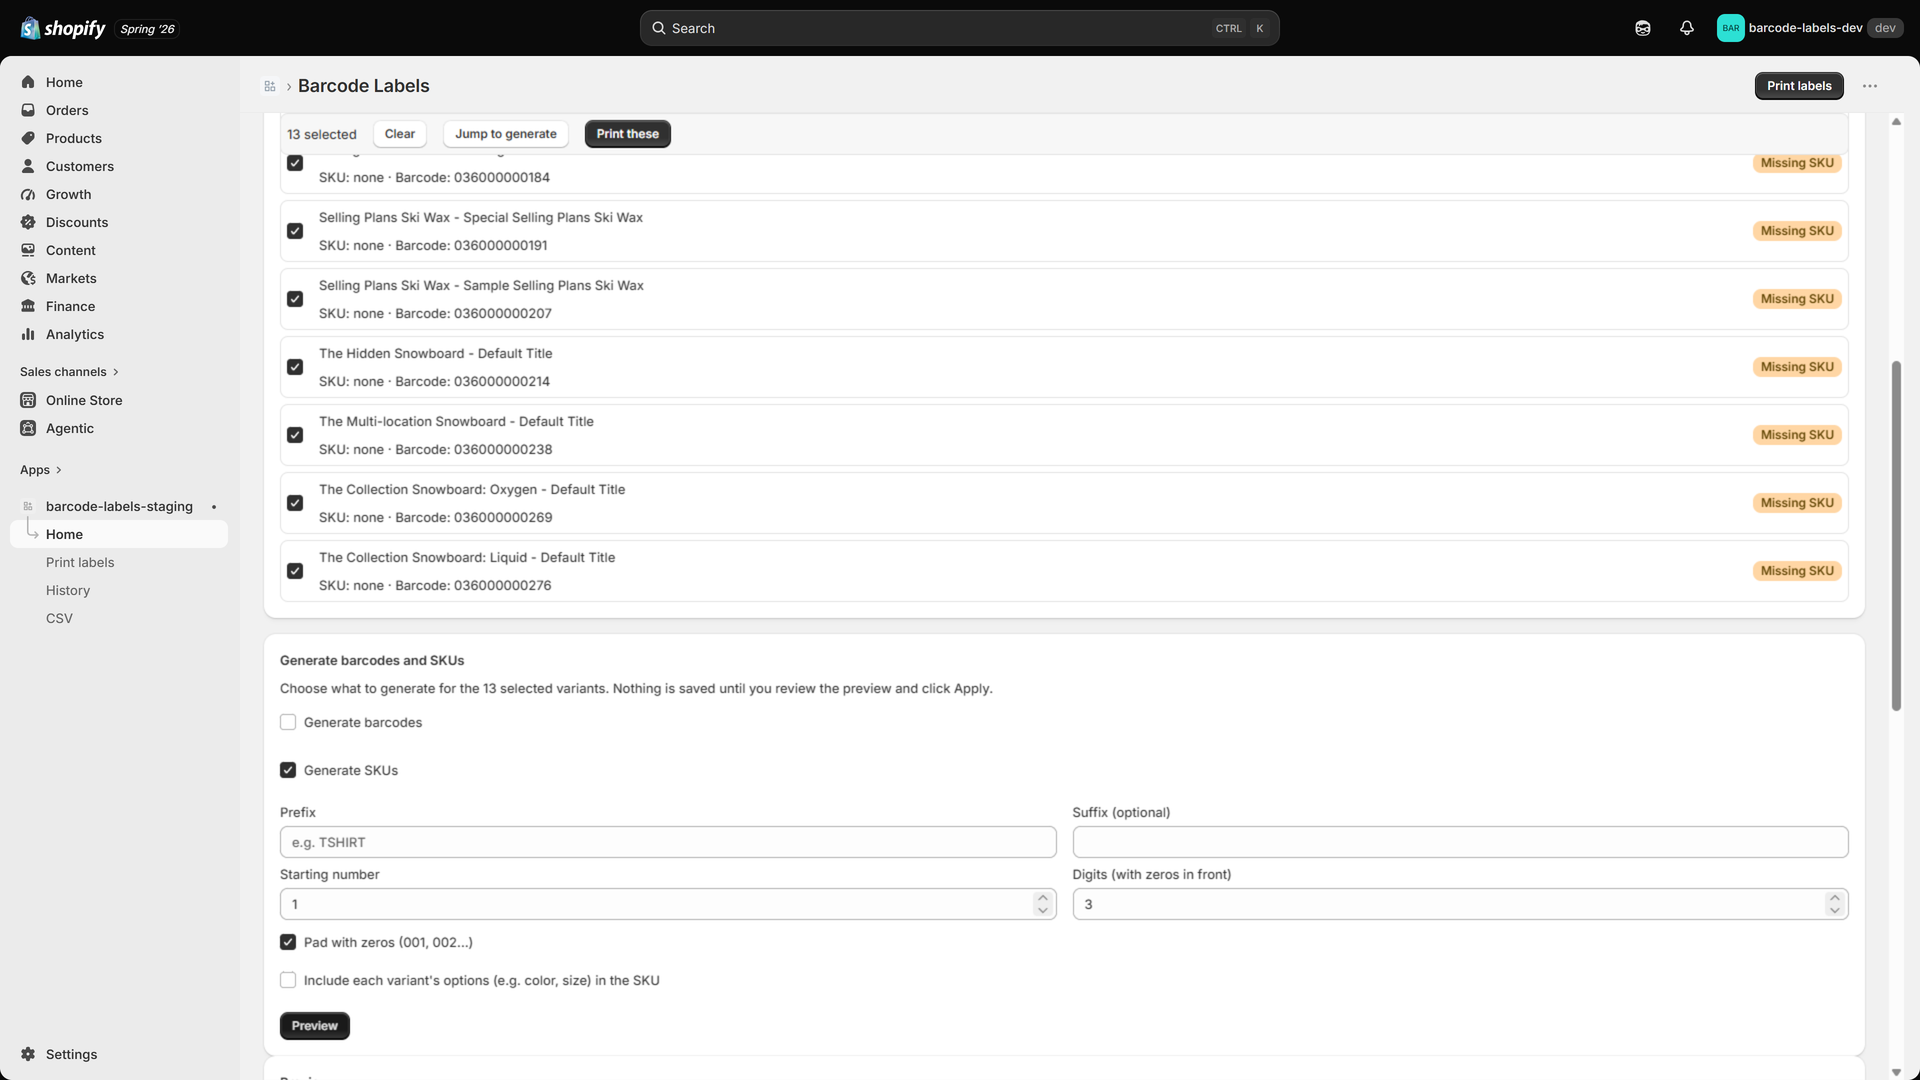This screenshot has width=1920, height=1080.
Task: Increase Digits value with up arrow
Action: (1835, 898)
